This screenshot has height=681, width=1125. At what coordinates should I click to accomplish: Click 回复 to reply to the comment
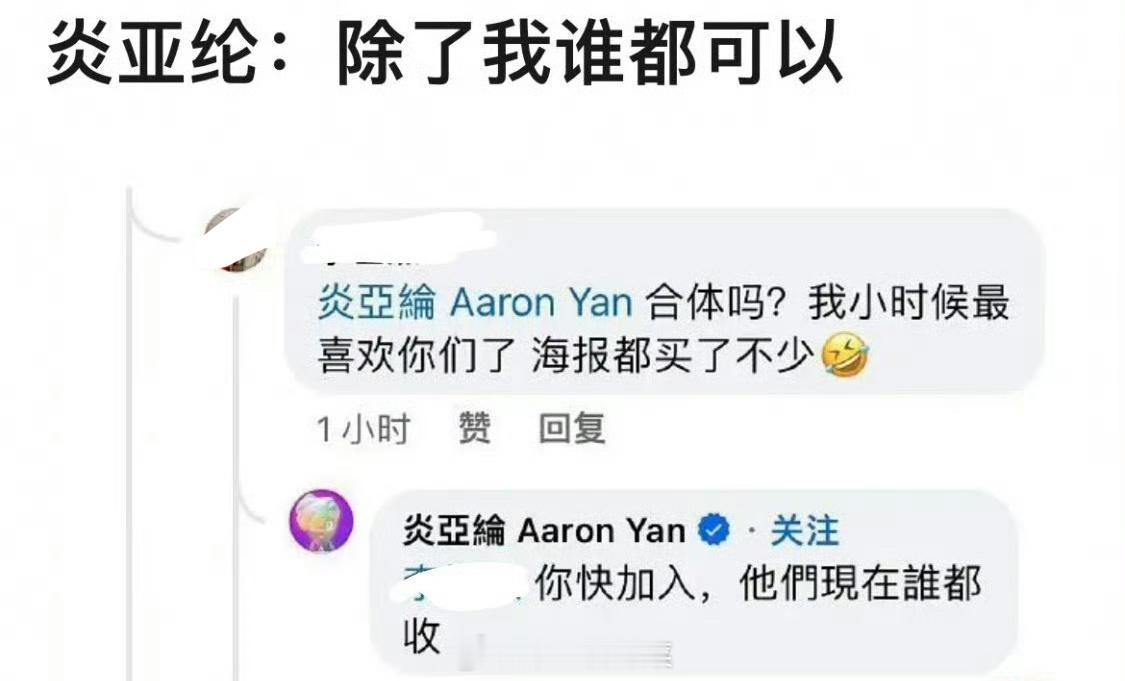[x=572, y=428]
